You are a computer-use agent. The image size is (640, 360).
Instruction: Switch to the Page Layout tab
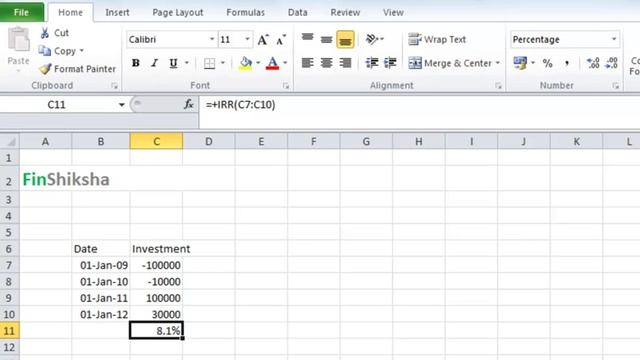click(x=178, y=13)
